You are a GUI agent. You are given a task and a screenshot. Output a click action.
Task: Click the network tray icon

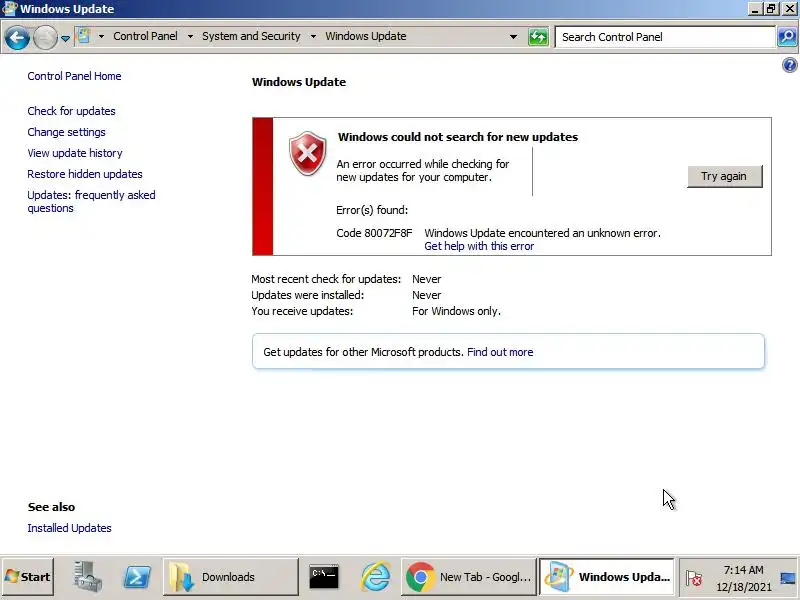(x=788, y=578)
